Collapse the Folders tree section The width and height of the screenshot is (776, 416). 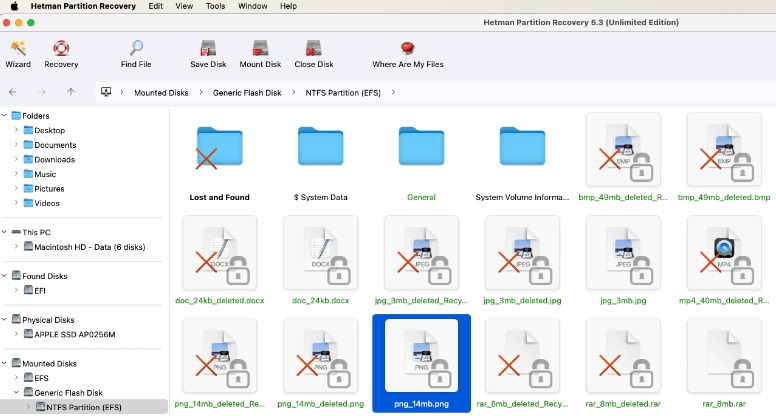pos(4,115)
